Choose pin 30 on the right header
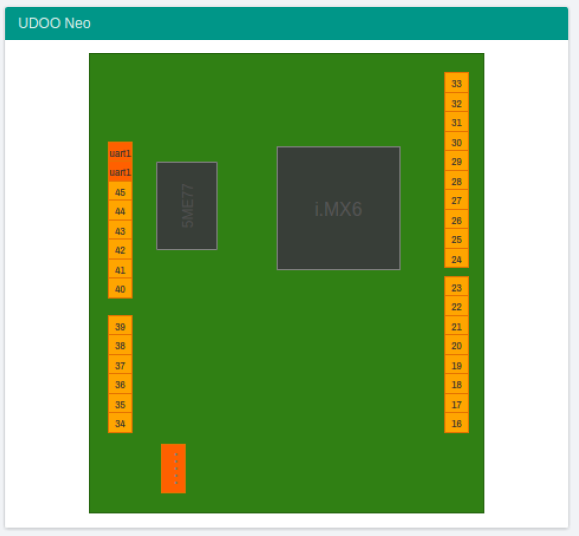 tap(456, 141)
